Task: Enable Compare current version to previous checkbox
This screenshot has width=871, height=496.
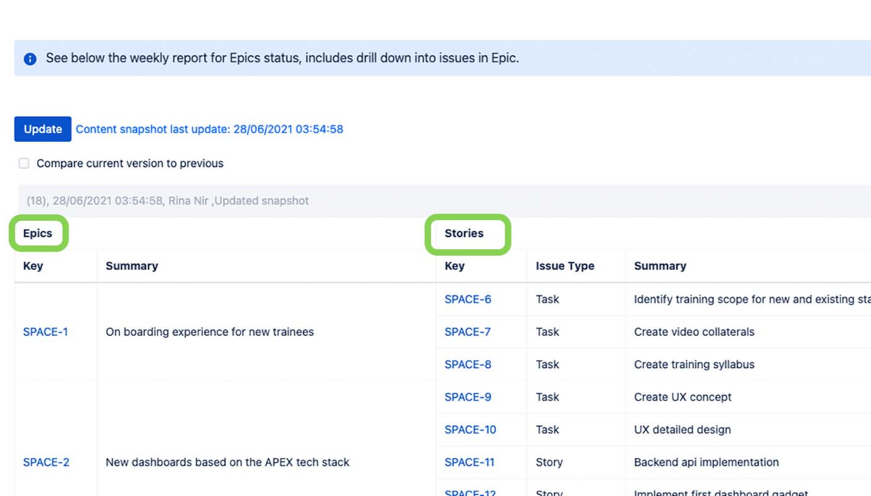Action: (24, 163)
